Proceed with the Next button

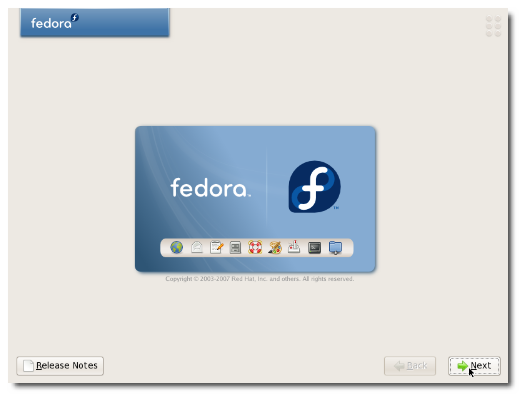click(474, 366)
